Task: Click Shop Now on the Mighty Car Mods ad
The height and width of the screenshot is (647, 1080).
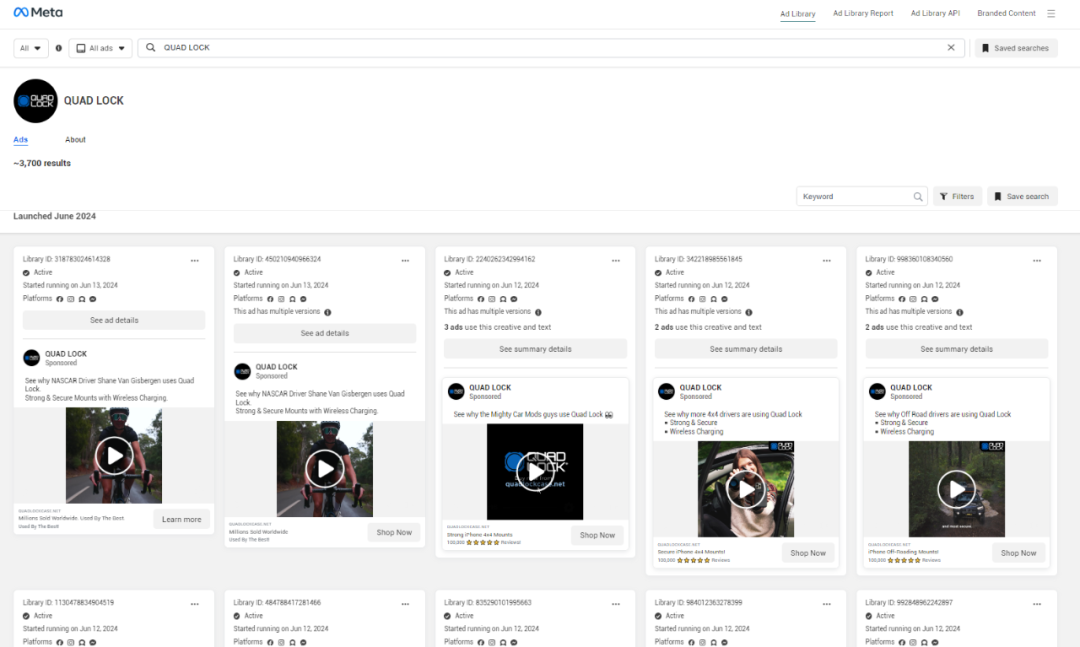Action: pos(597,535)
